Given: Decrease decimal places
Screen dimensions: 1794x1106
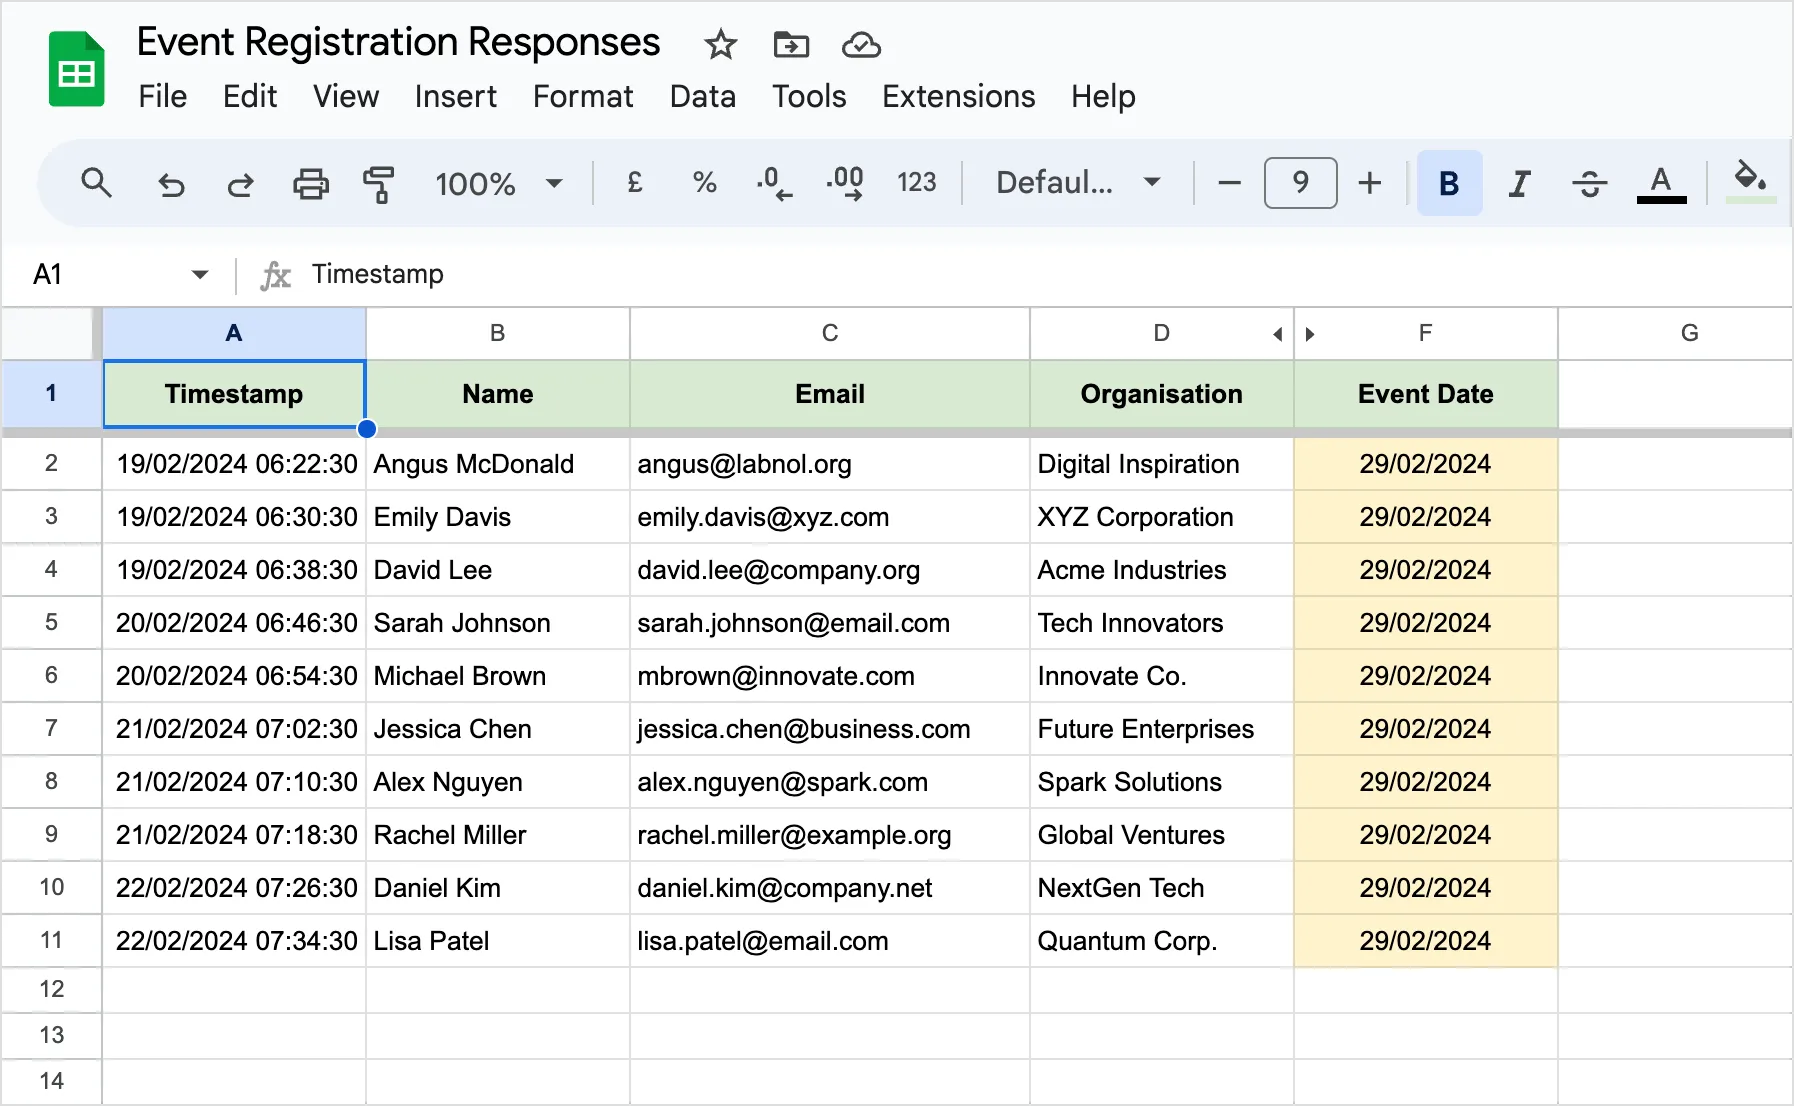Looking at the screenshot, I should (x=774, y=183).
